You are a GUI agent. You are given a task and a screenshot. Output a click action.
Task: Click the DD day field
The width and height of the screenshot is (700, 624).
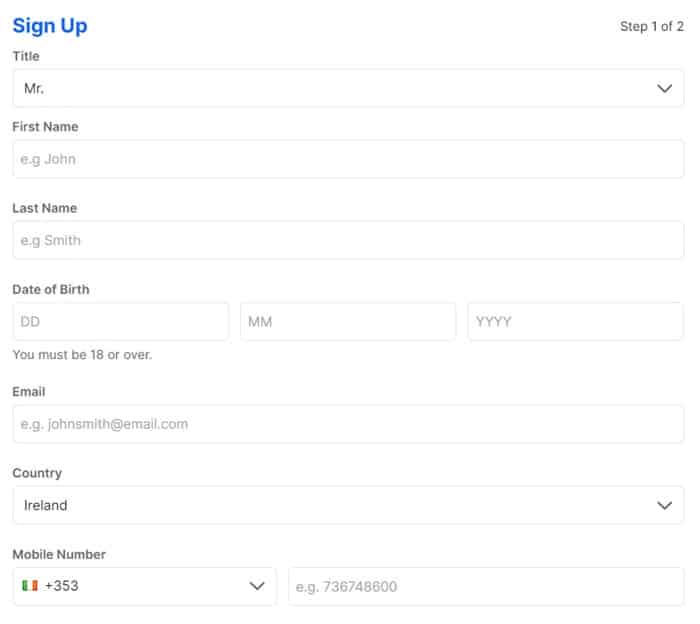121,322
